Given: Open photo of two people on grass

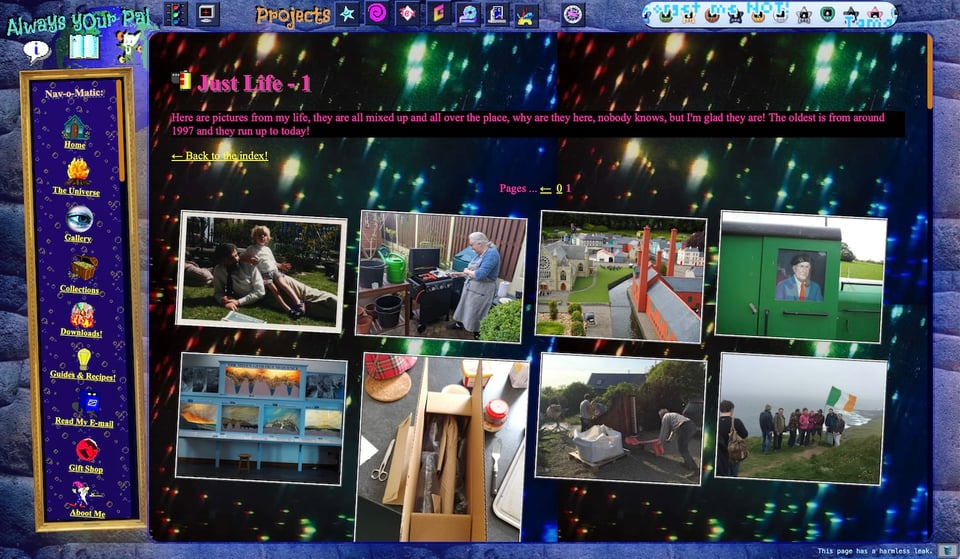Looking at the screenshot, I should tap(261, 271).
